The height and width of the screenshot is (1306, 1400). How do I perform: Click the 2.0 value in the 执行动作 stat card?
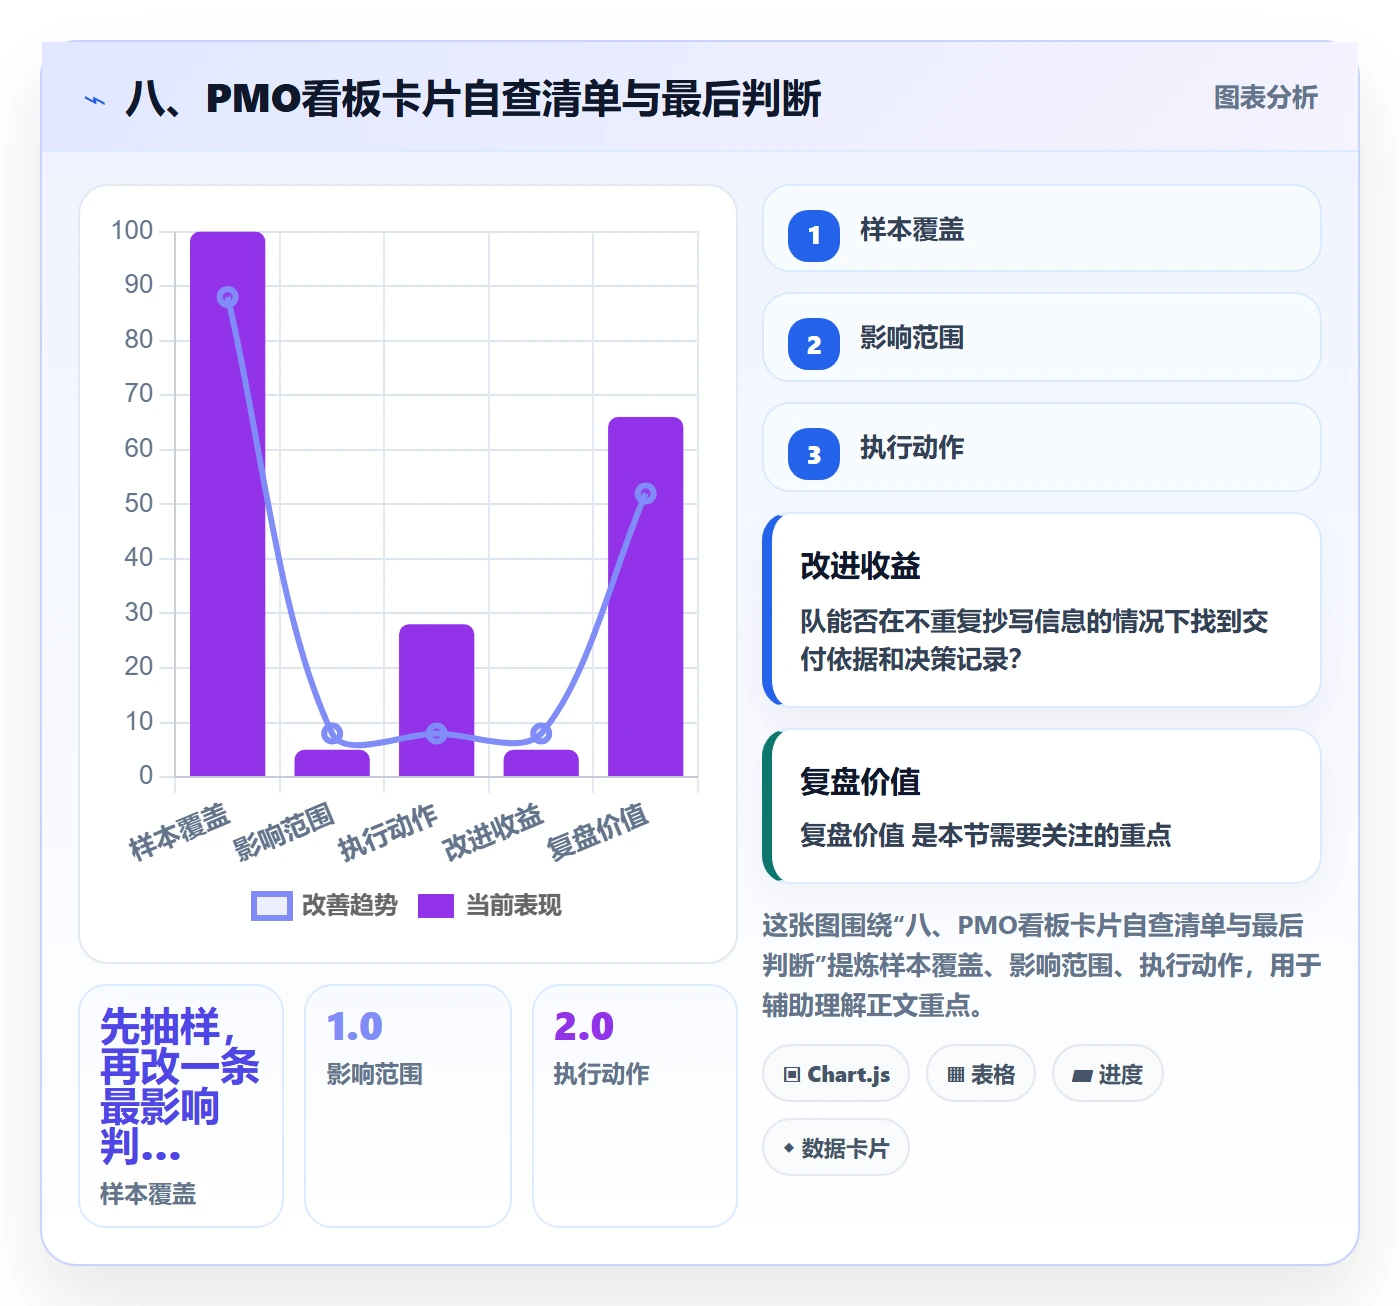(x=584, y=1027)
